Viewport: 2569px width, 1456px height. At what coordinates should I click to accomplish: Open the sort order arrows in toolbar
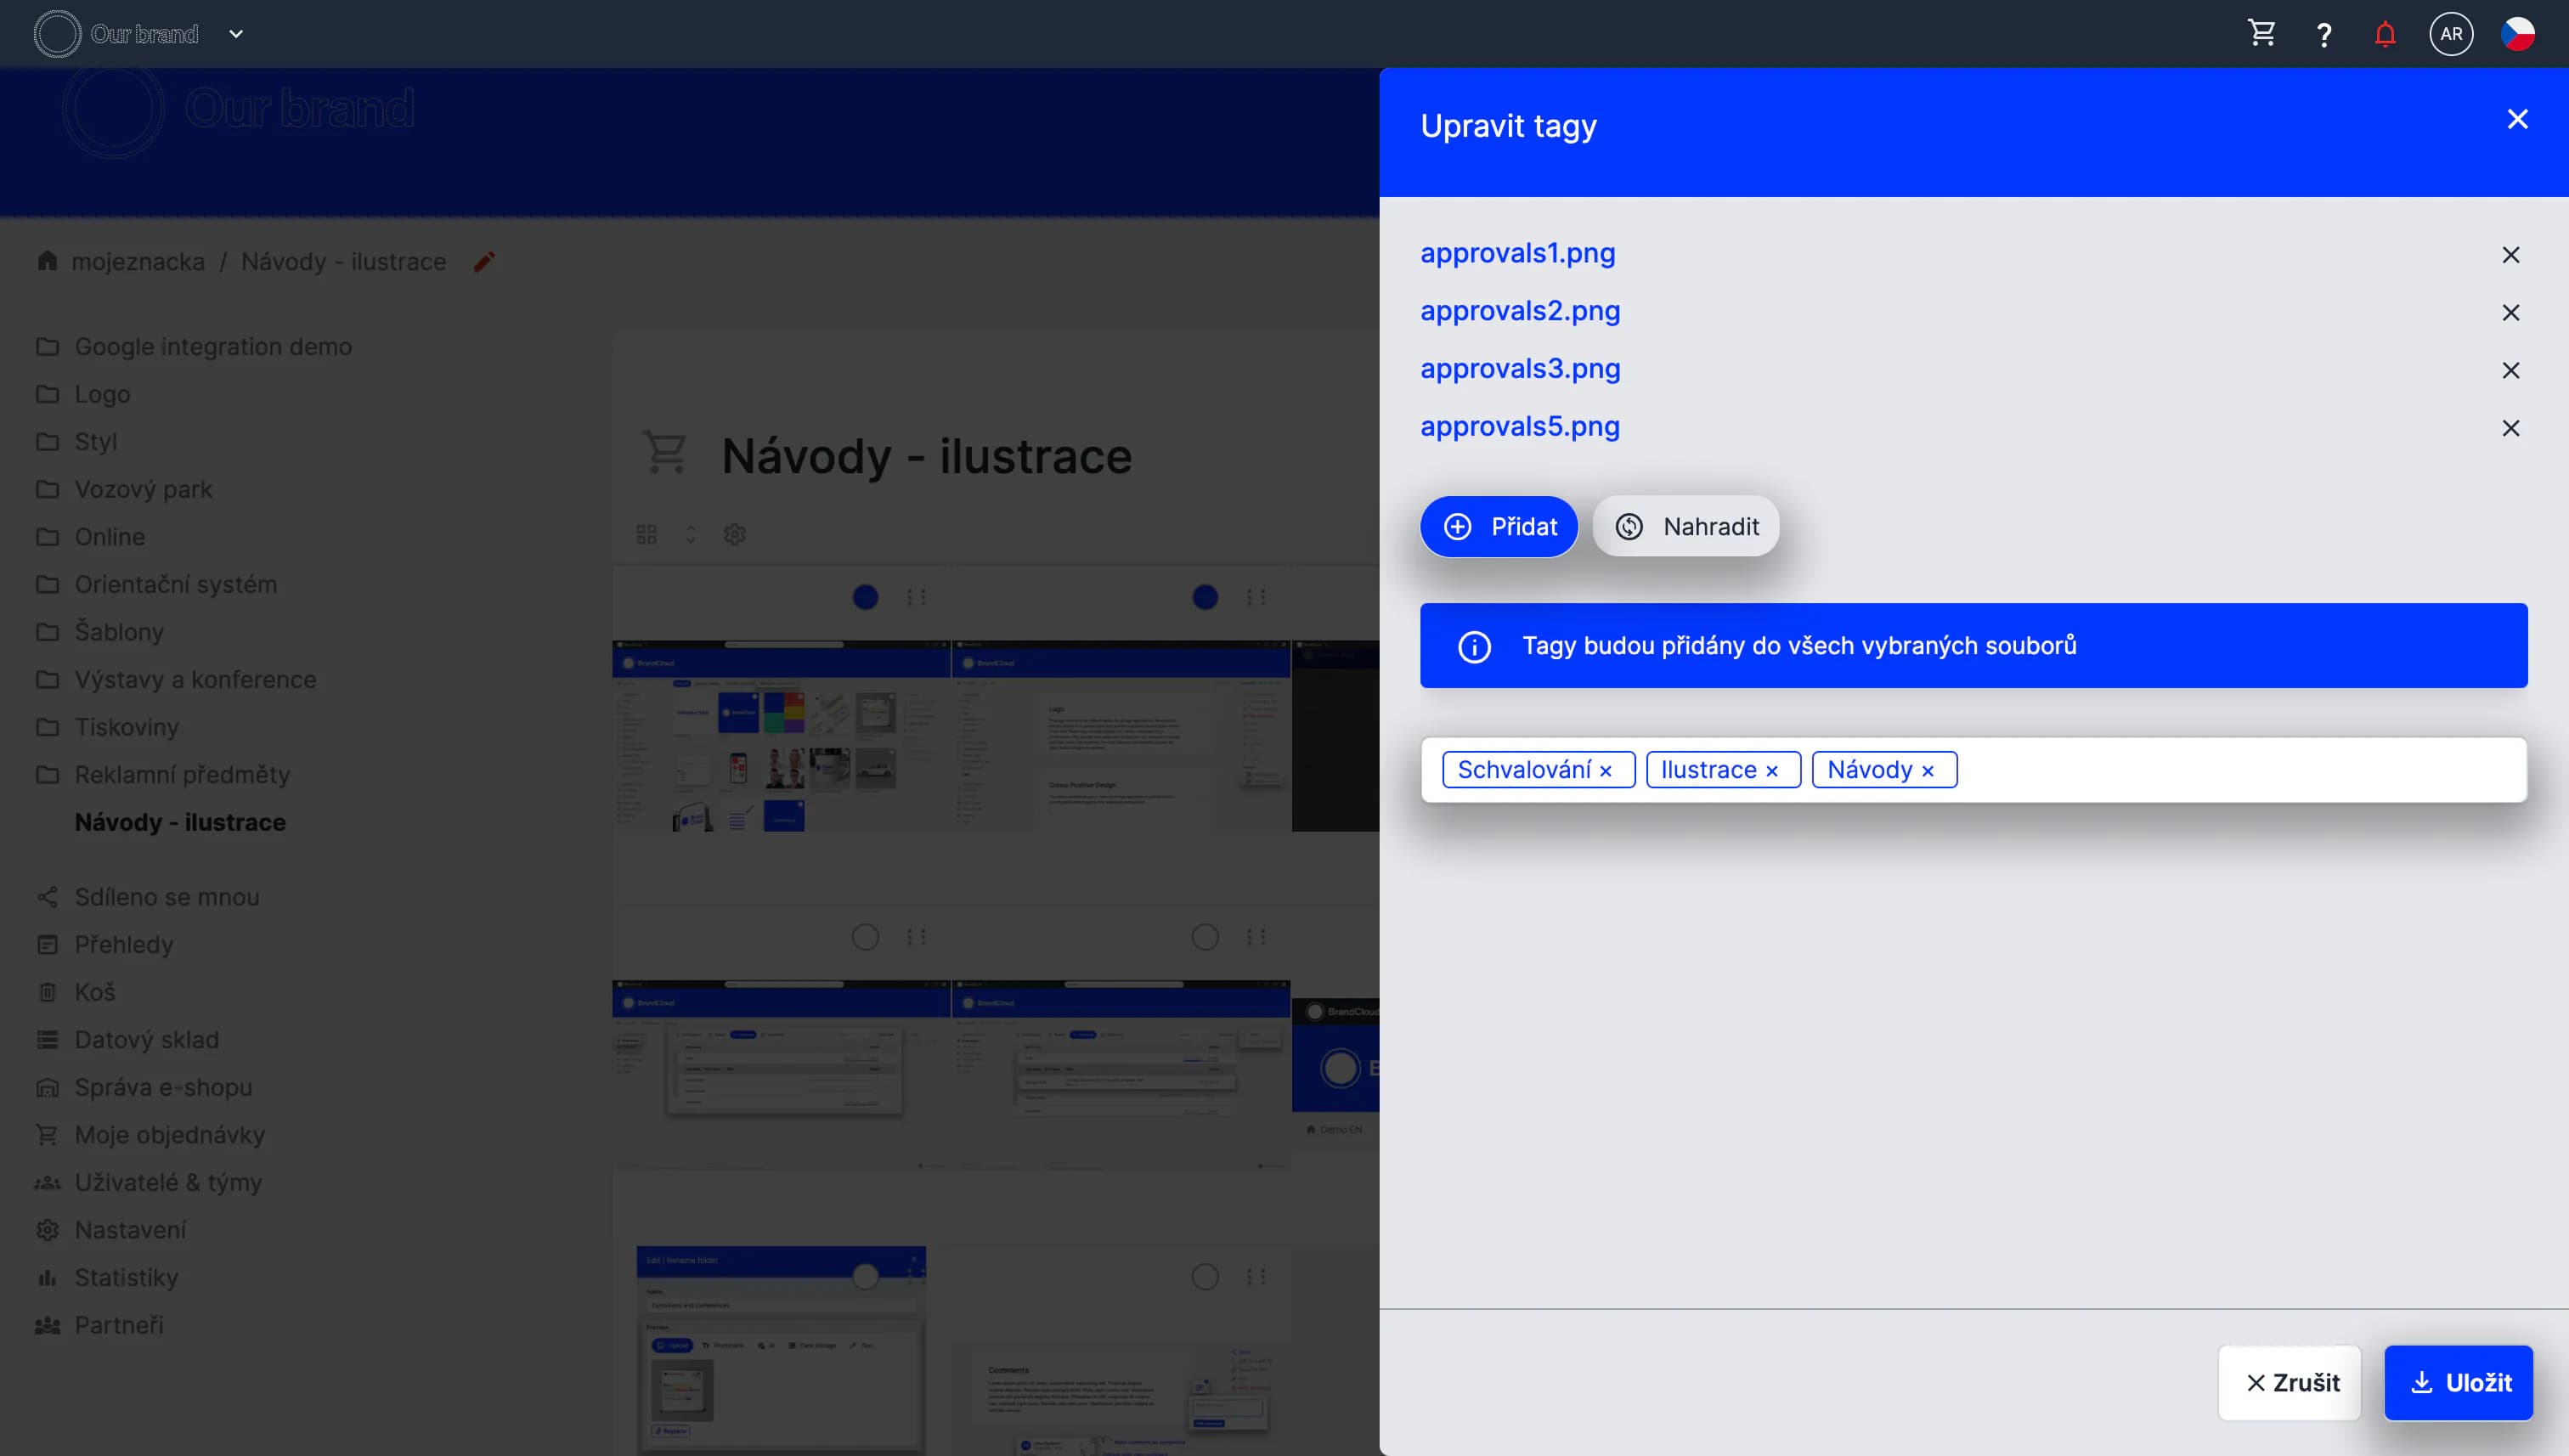coord(690,534)
